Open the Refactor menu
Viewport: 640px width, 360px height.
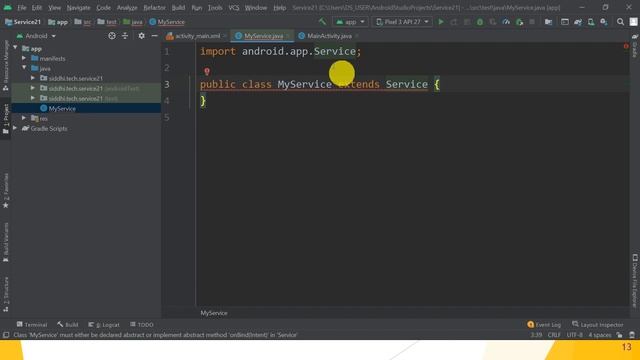coord(154,8)
